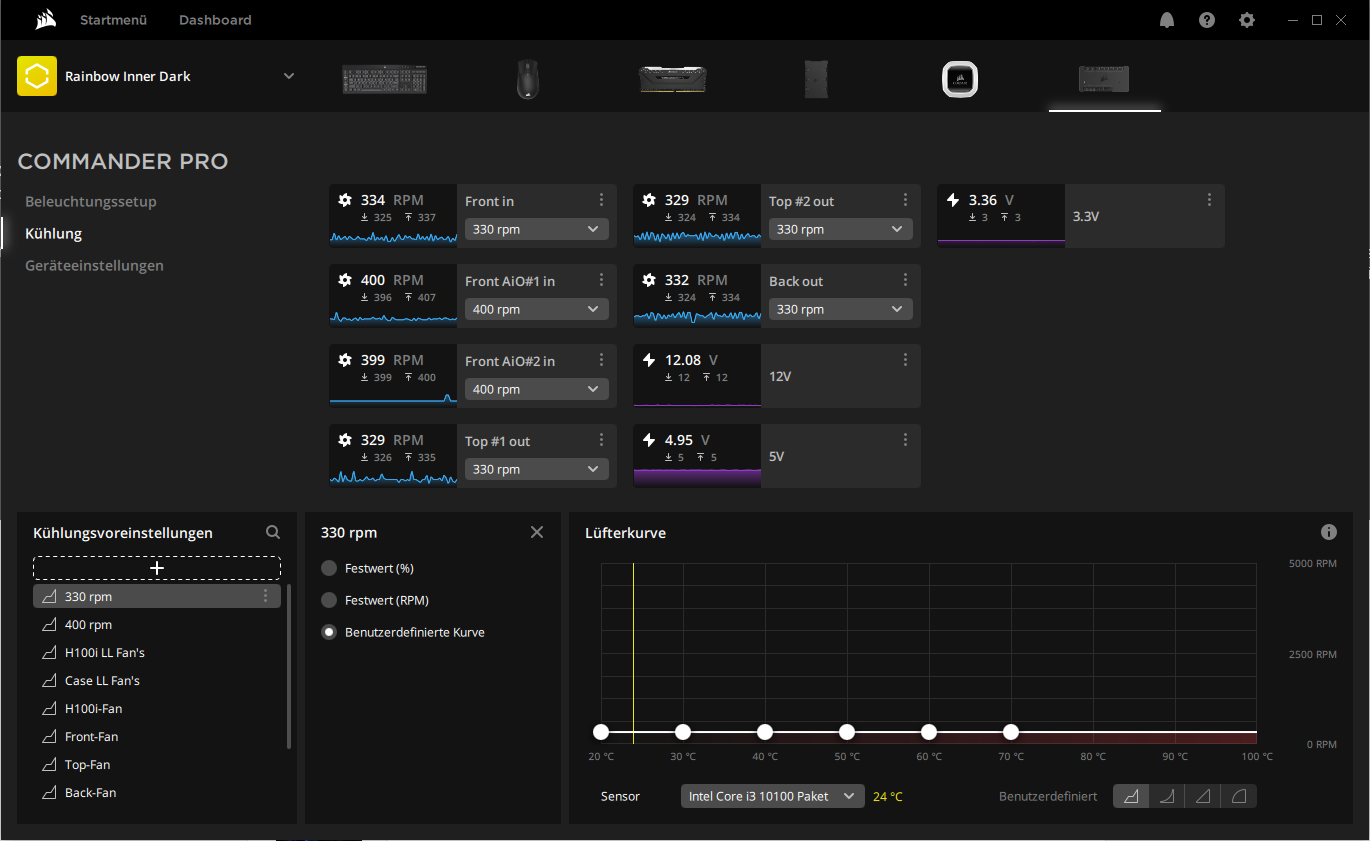Open Front in fan preset dropdown
Viewport: 1370px width, 841px height.
tap(537, 229)
